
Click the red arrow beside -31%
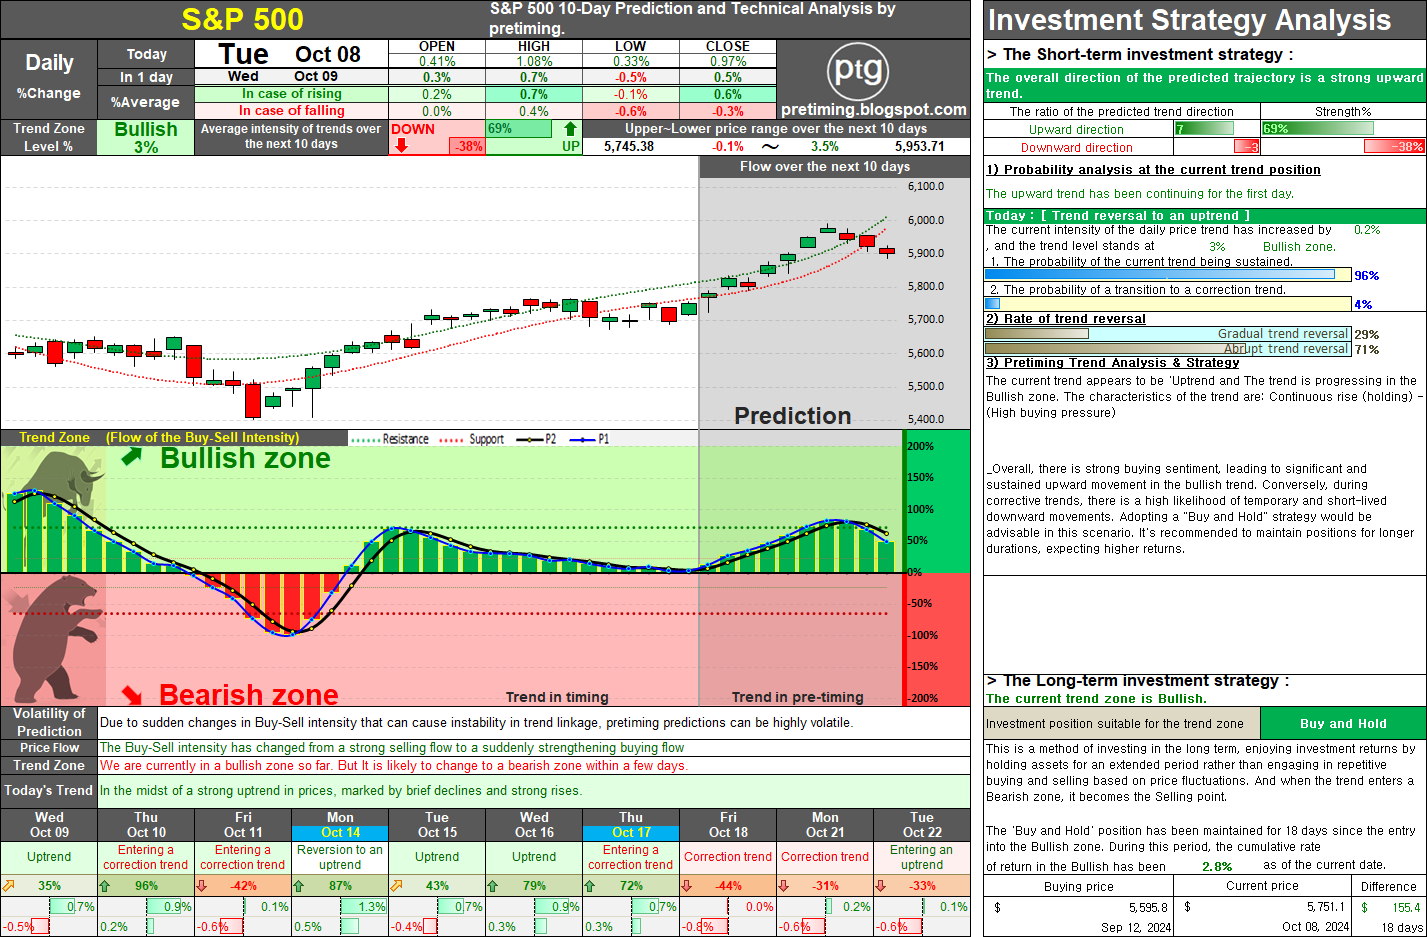pos(784,886)
